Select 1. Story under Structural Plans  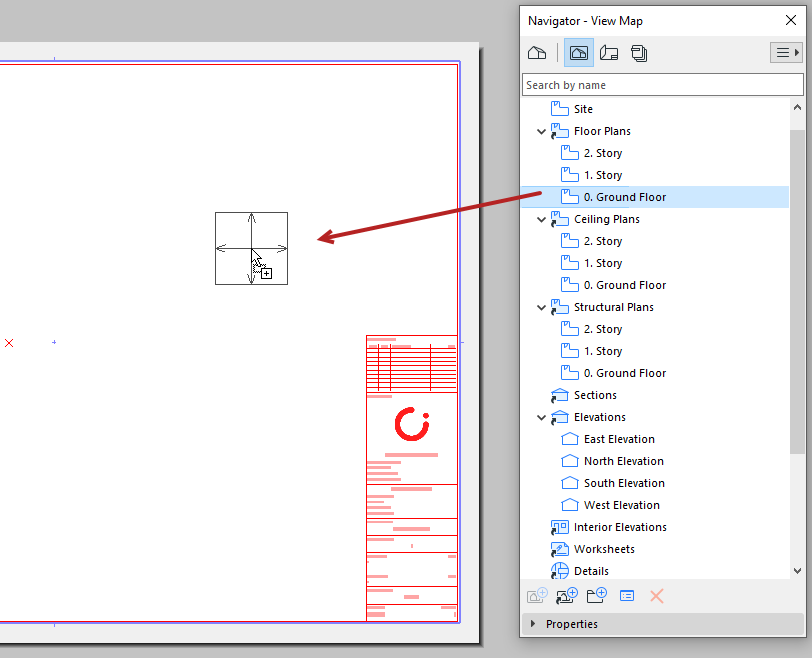(603, 352)
